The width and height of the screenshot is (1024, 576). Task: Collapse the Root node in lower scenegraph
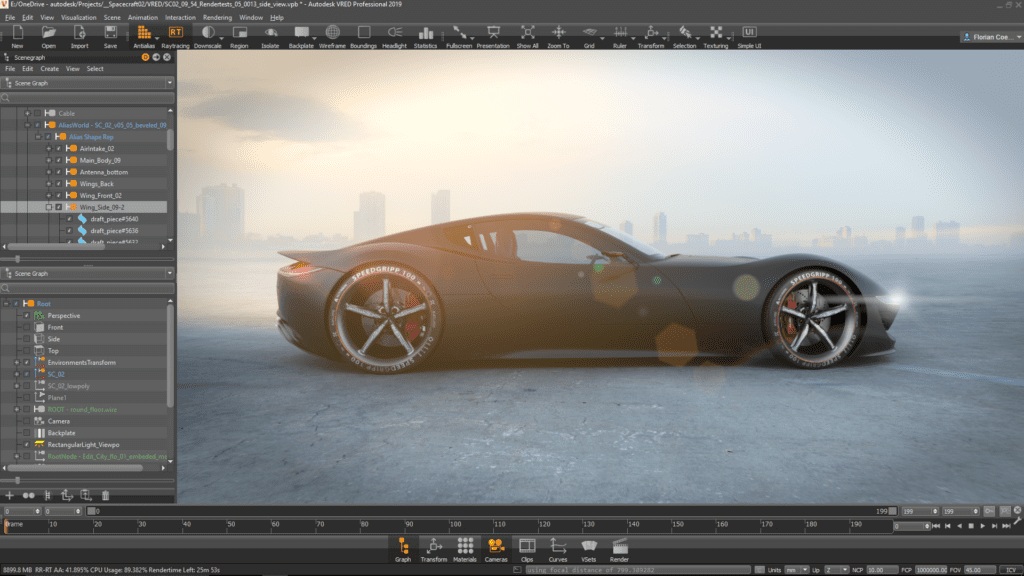pos(6,303)
